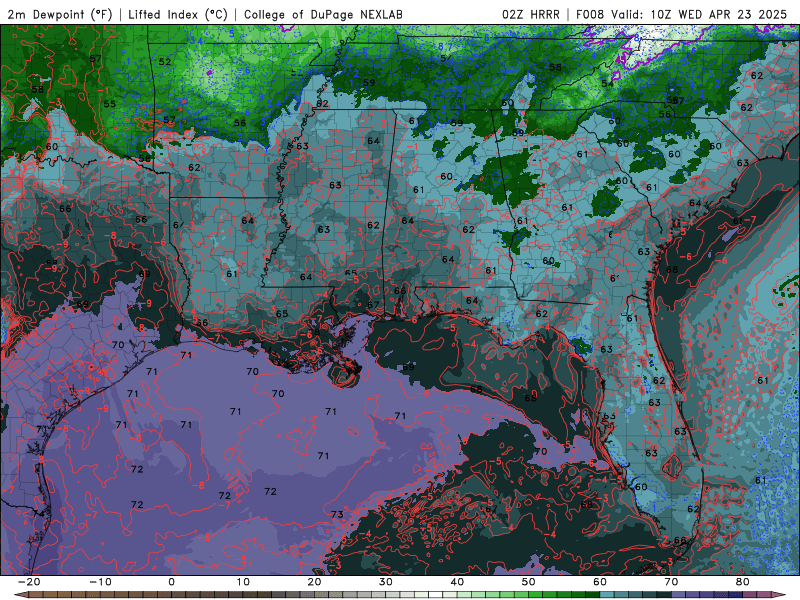Click the '02Z HRRR' model run label
Screen dimensions: 800x600
531,14
